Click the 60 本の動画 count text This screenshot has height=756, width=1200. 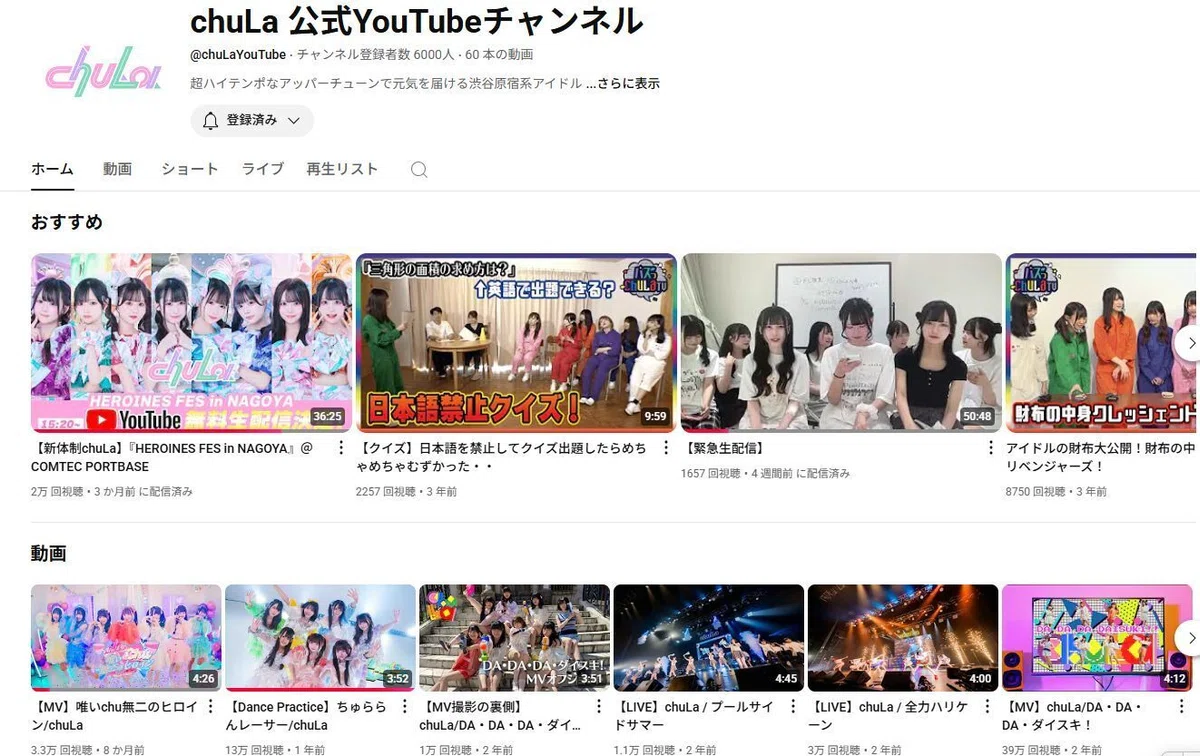[x=499, y=55]
